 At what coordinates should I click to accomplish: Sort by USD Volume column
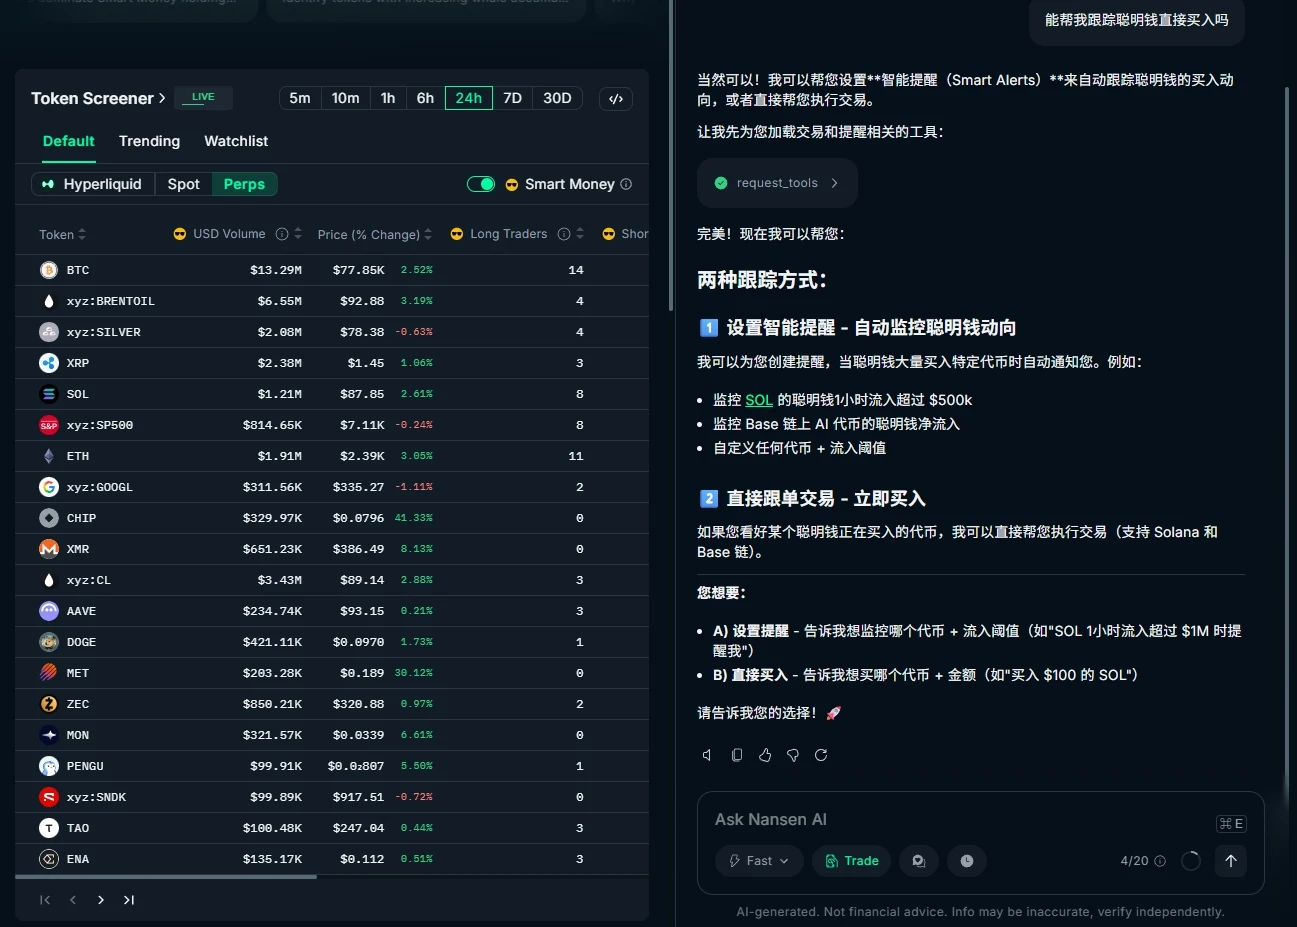pyautogui.click(x=297, y=234)
